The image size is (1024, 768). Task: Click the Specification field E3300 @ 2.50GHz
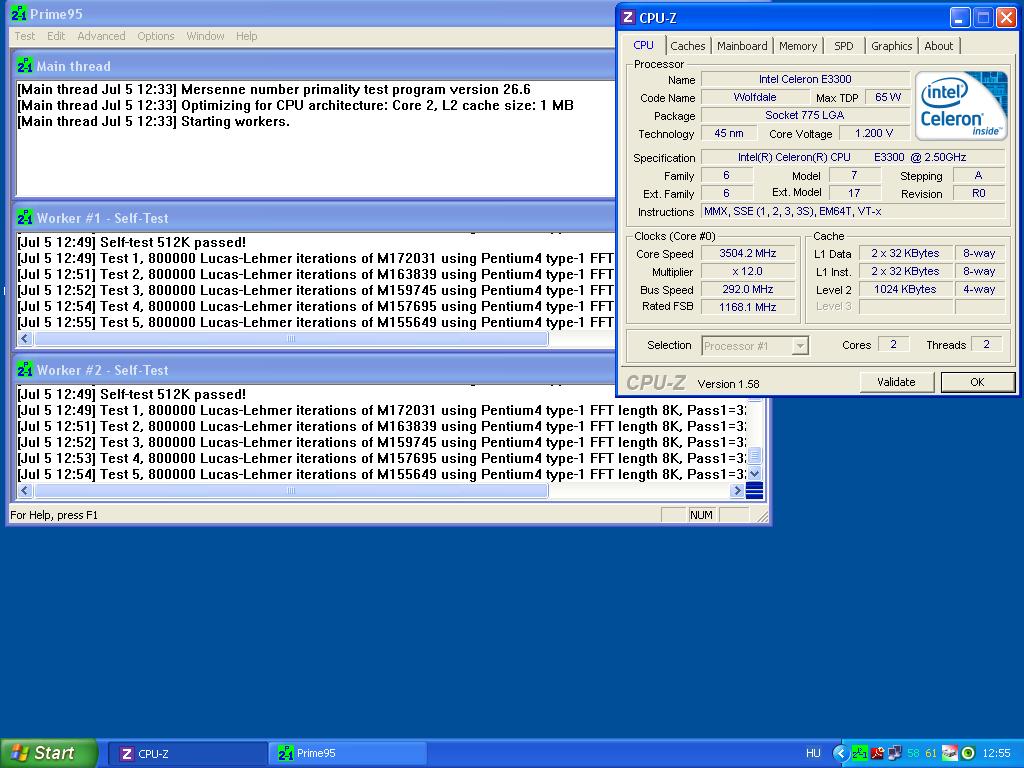point(853,157)
